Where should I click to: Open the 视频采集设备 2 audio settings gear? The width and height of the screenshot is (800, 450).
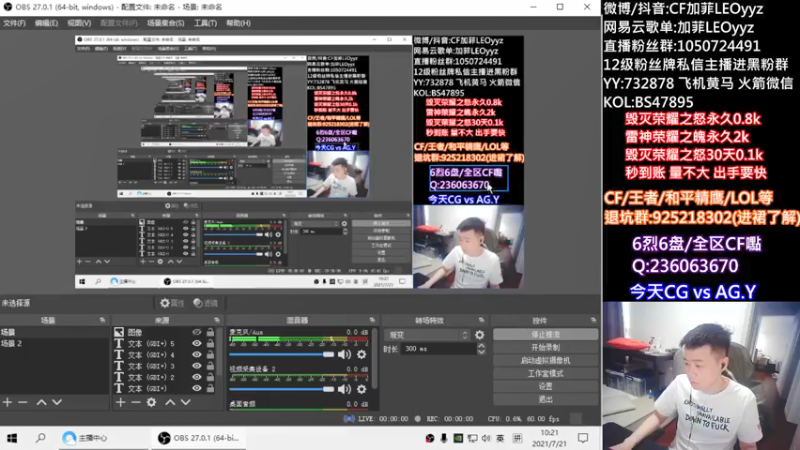[x=361, y=389]
